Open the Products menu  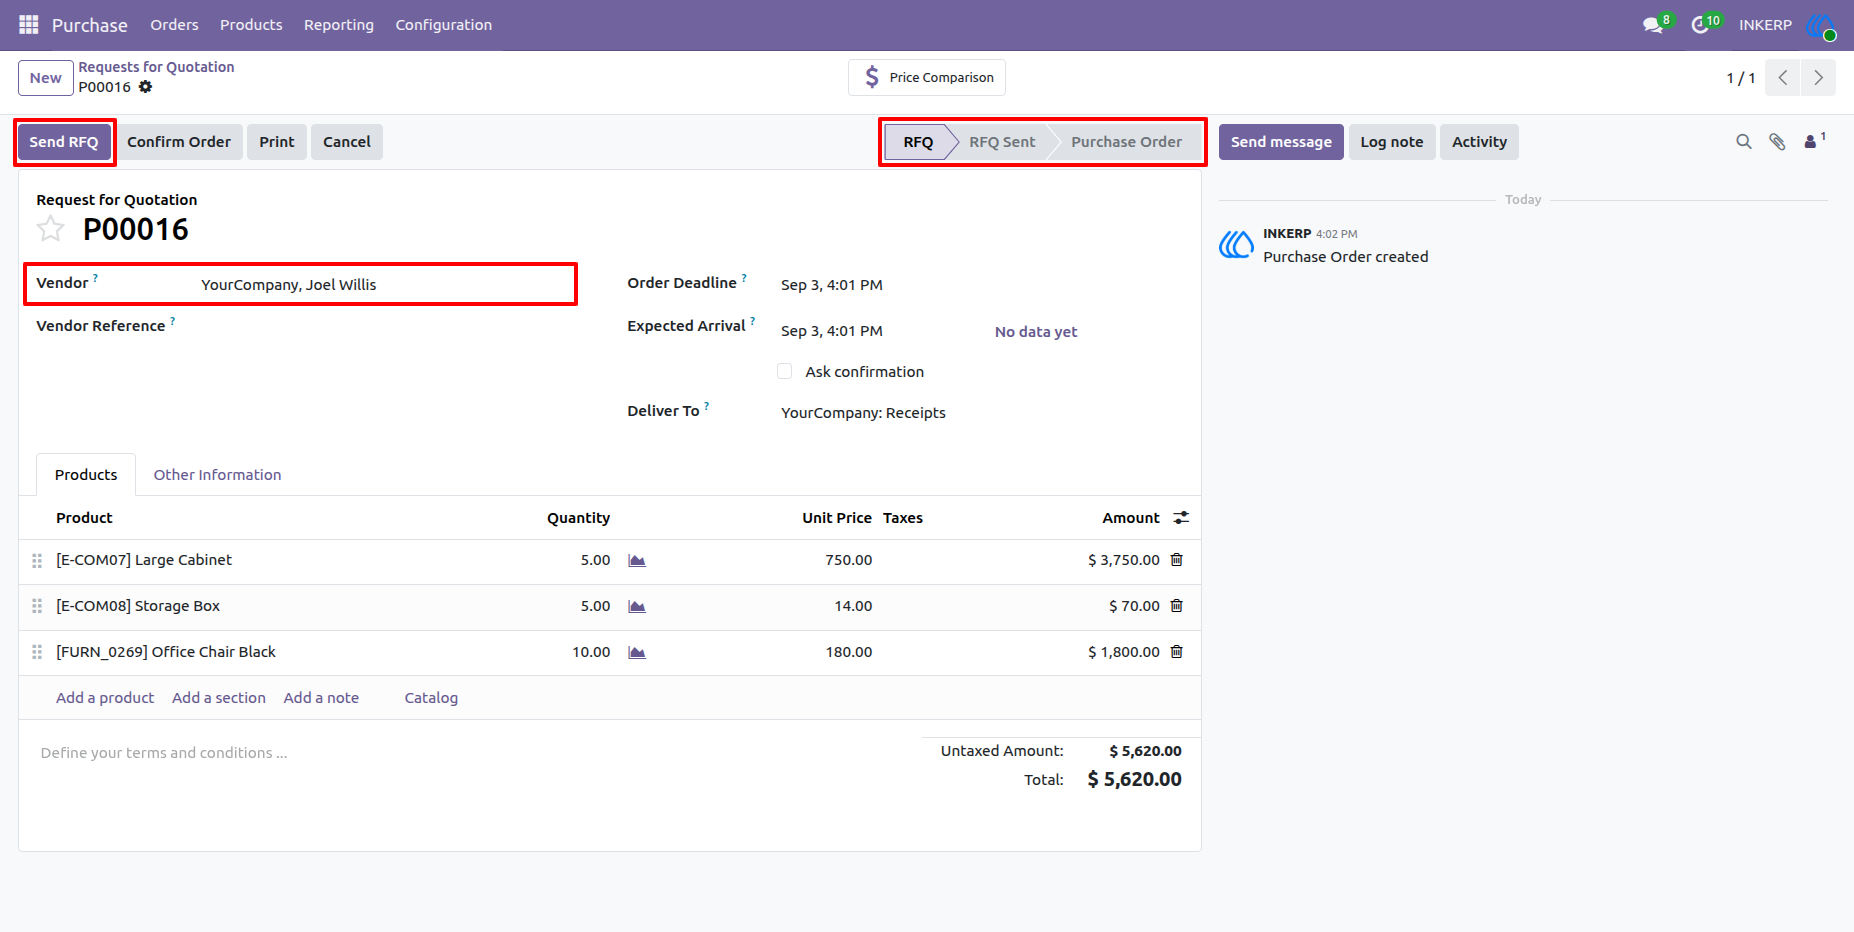[251, 25]
